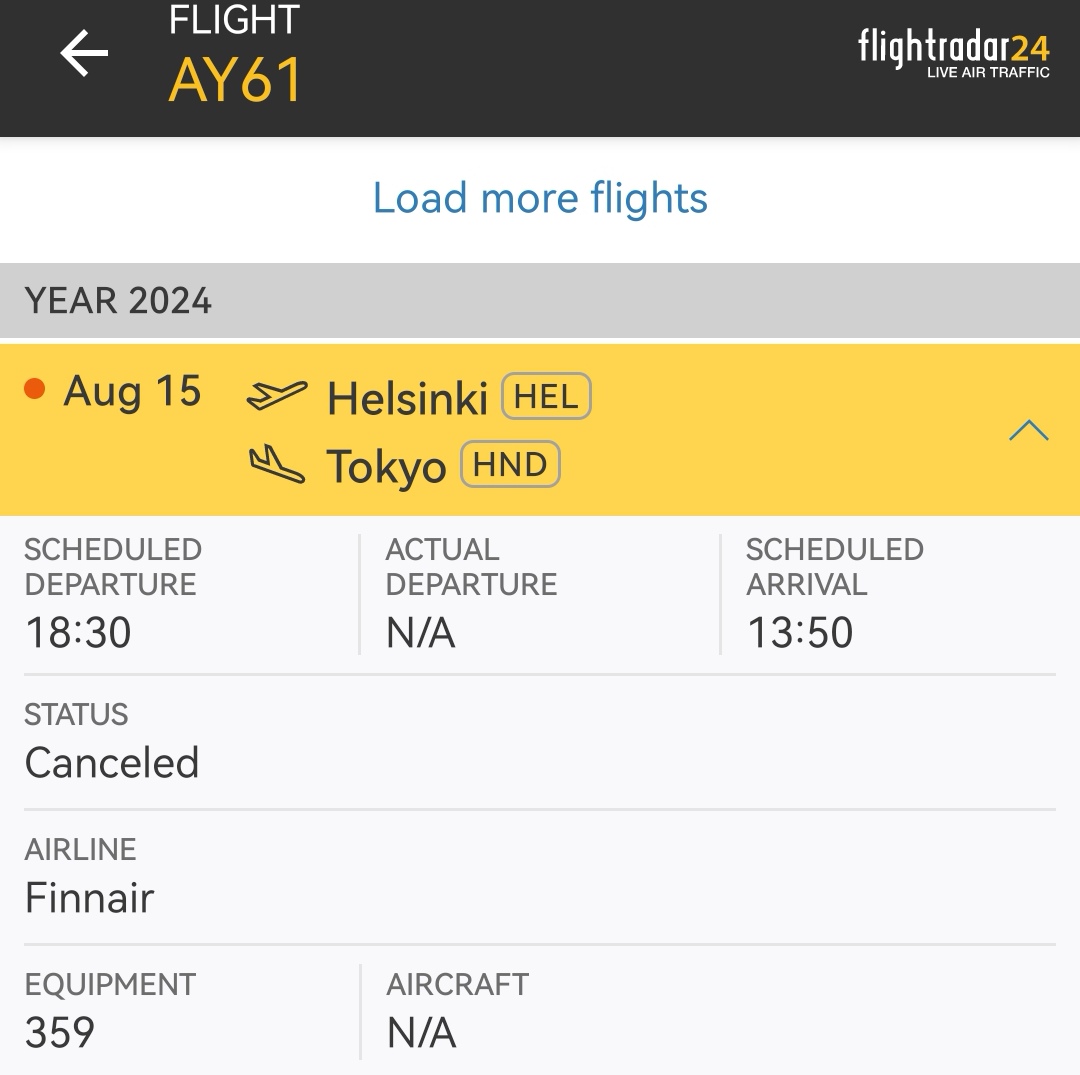Open the HND airport code badge

coord(510,464)
